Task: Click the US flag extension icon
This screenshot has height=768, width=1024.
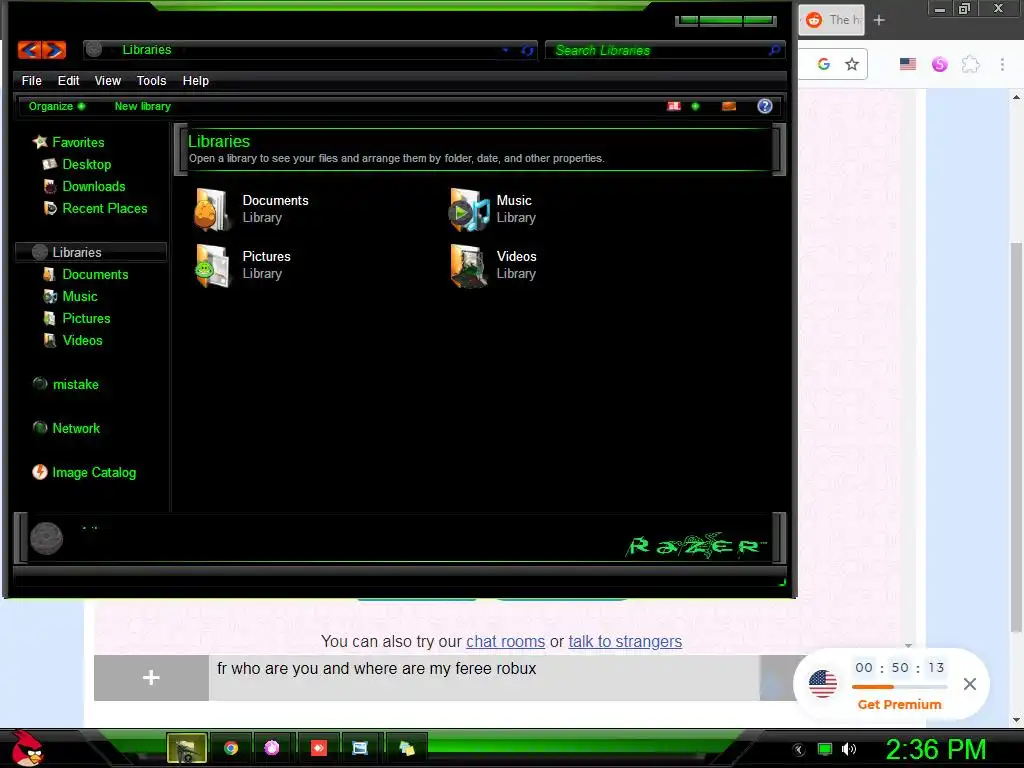Action: [x=908, y=64]
